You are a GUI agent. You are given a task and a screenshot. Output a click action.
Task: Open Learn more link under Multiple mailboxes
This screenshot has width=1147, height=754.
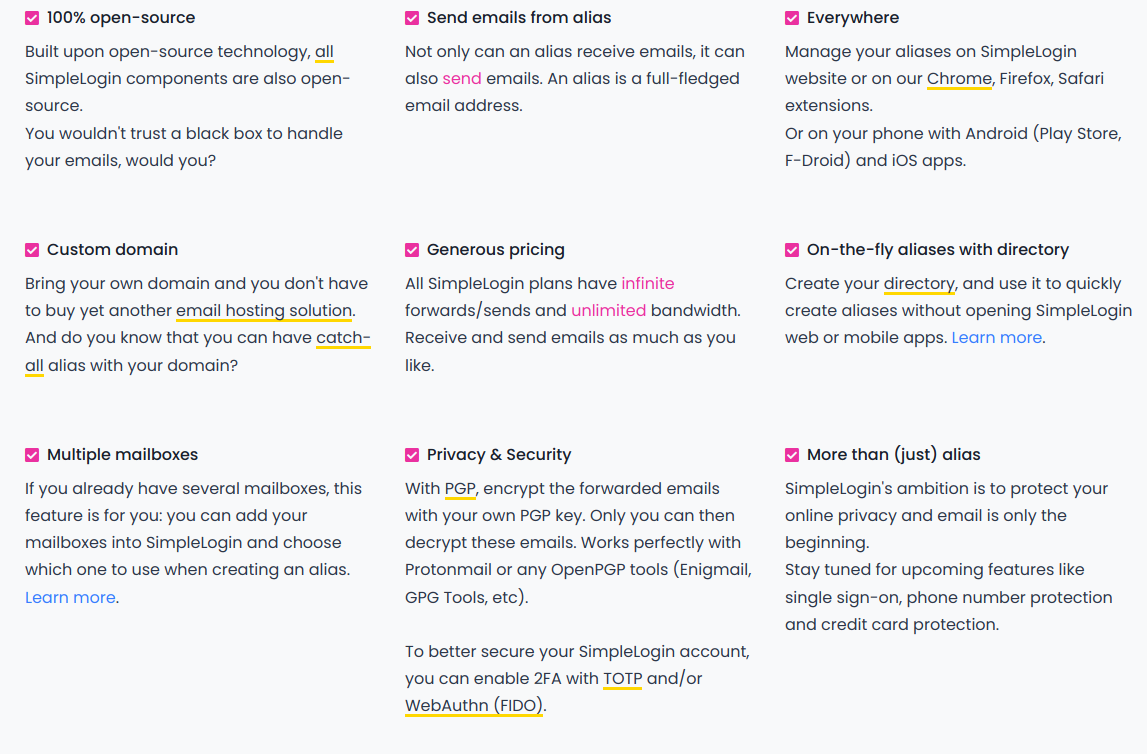click(70, 598)
